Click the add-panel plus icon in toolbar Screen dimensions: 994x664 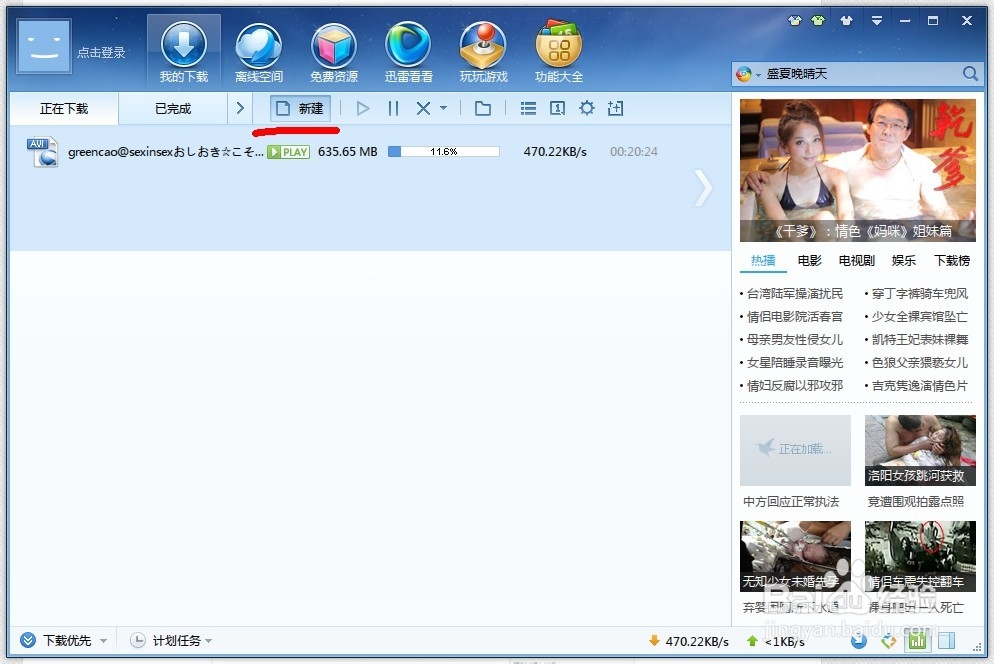pos(616,108)
